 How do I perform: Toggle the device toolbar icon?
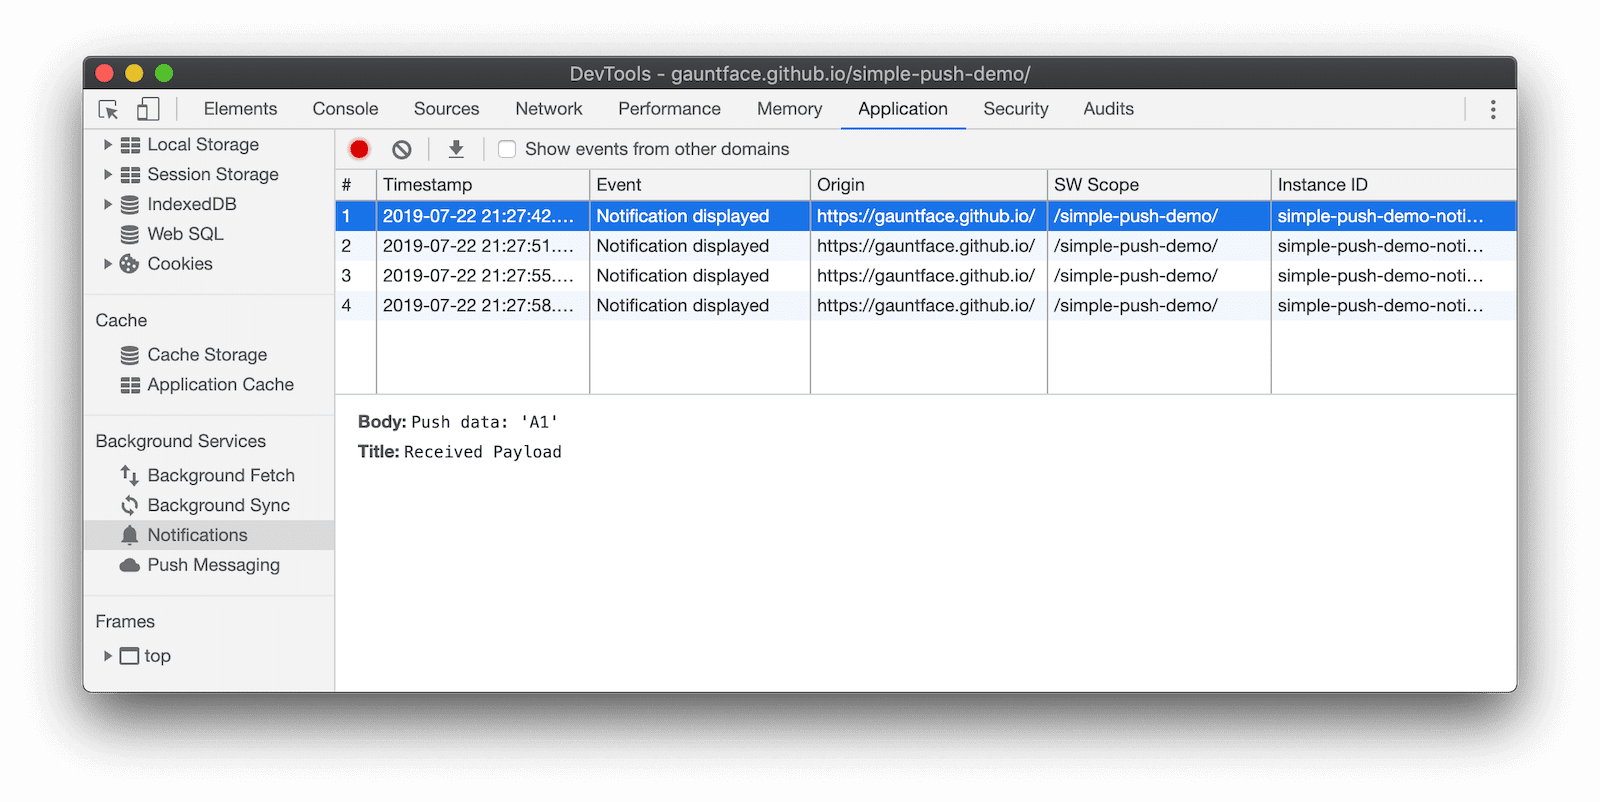[x=148, y=109]
